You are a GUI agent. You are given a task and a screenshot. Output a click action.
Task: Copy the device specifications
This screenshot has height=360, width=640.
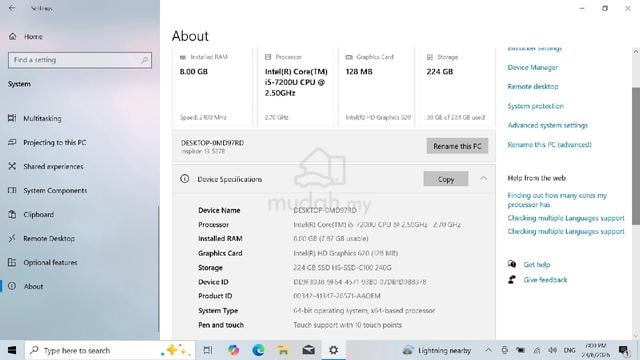446,179
